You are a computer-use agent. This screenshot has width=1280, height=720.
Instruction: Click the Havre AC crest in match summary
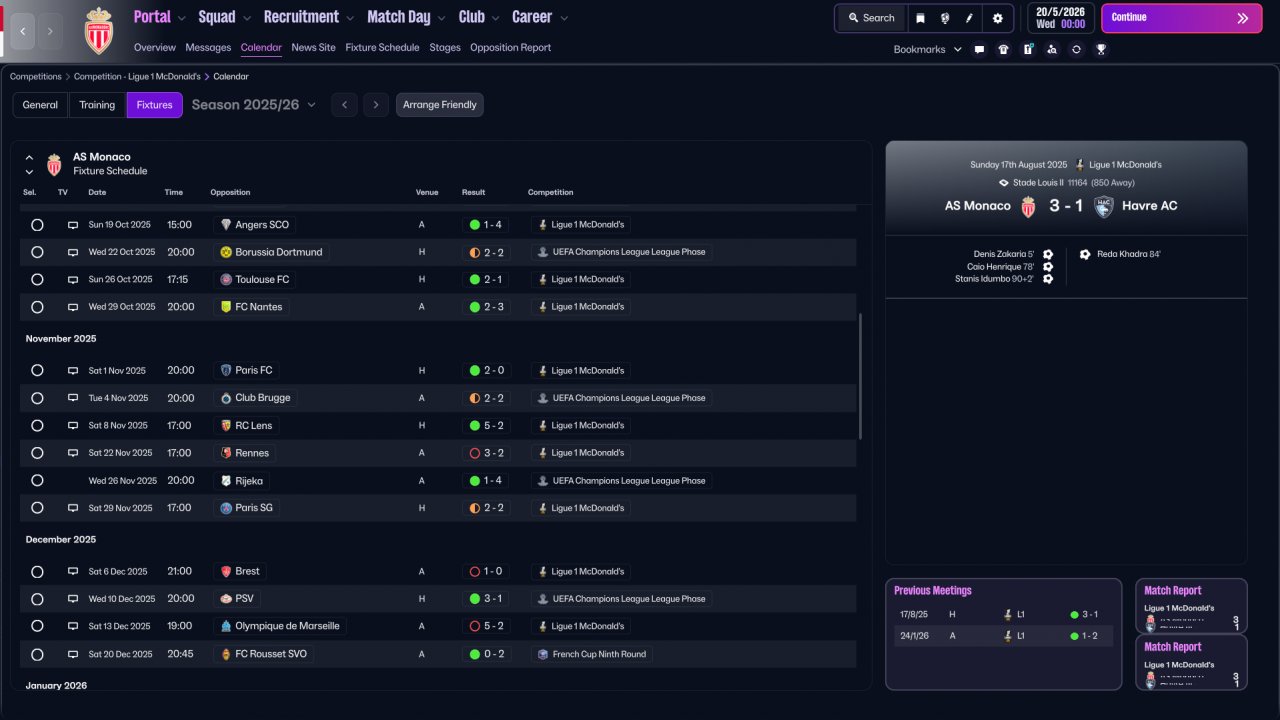click(x=1104, y=206)
